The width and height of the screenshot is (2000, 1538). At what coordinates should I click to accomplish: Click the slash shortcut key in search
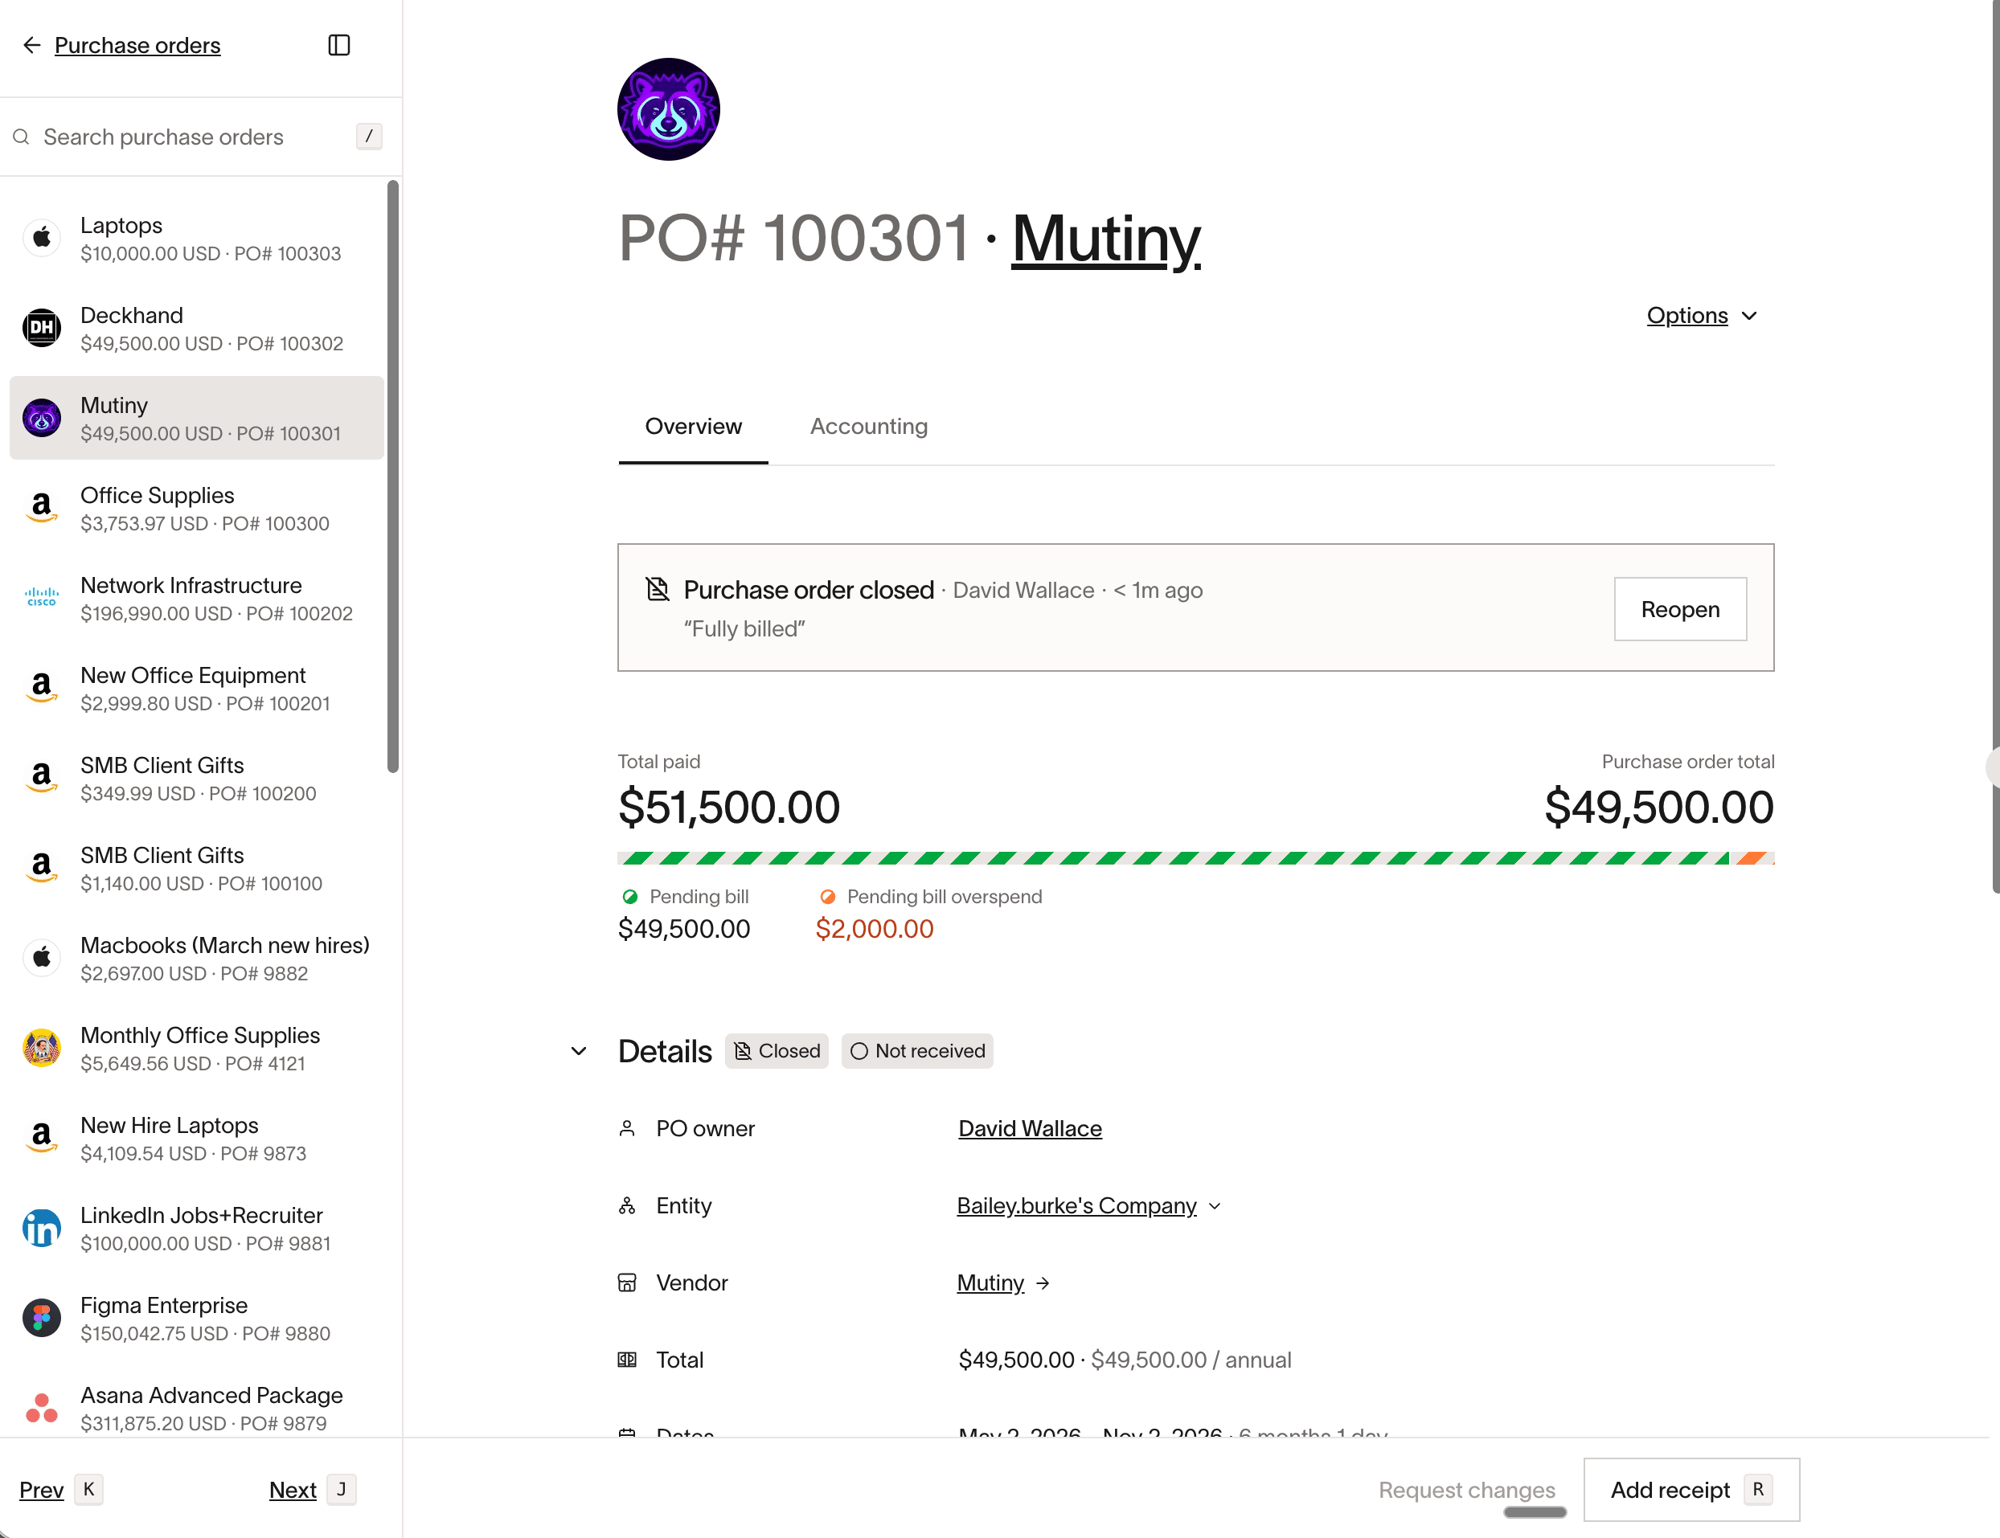pyautogui.click(x=369, y=137)
